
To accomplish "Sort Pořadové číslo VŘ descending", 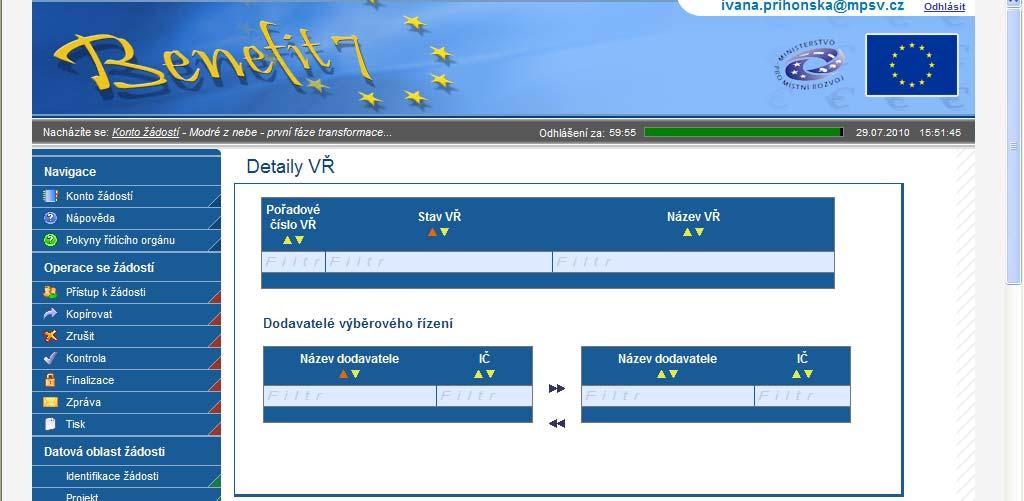I will [300, 240].
